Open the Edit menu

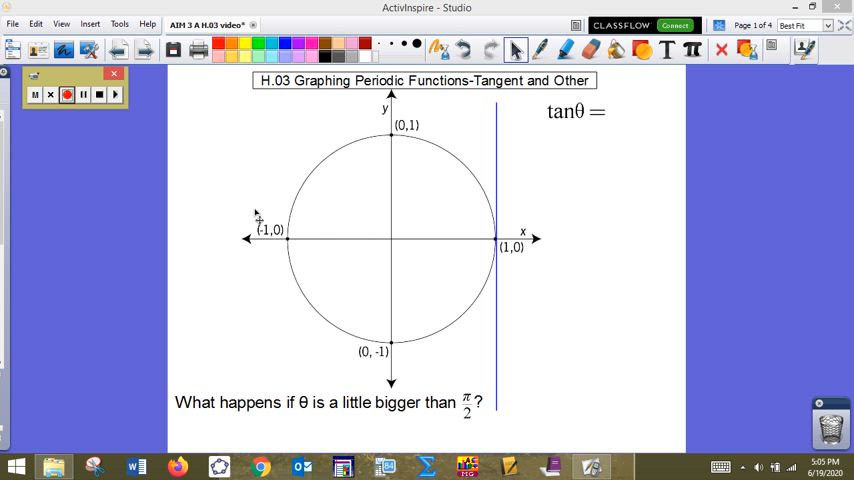[36, 24]
